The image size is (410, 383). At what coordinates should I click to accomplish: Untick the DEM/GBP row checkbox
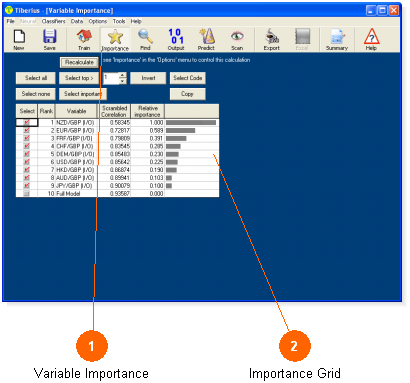[x=27, y=154]
